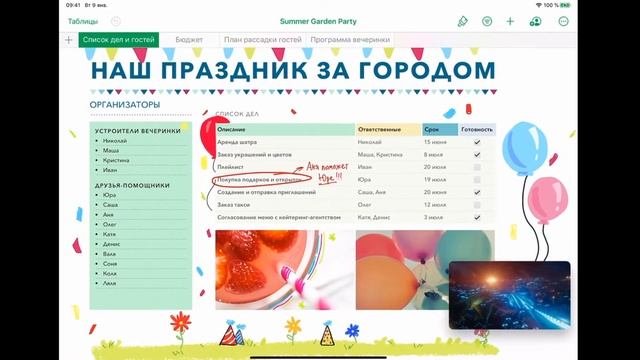This screenshot has width=640, height=360.
Task: Tap the Wi-Fi status icon
Action: pyautogui.click(x=539, y=5)
